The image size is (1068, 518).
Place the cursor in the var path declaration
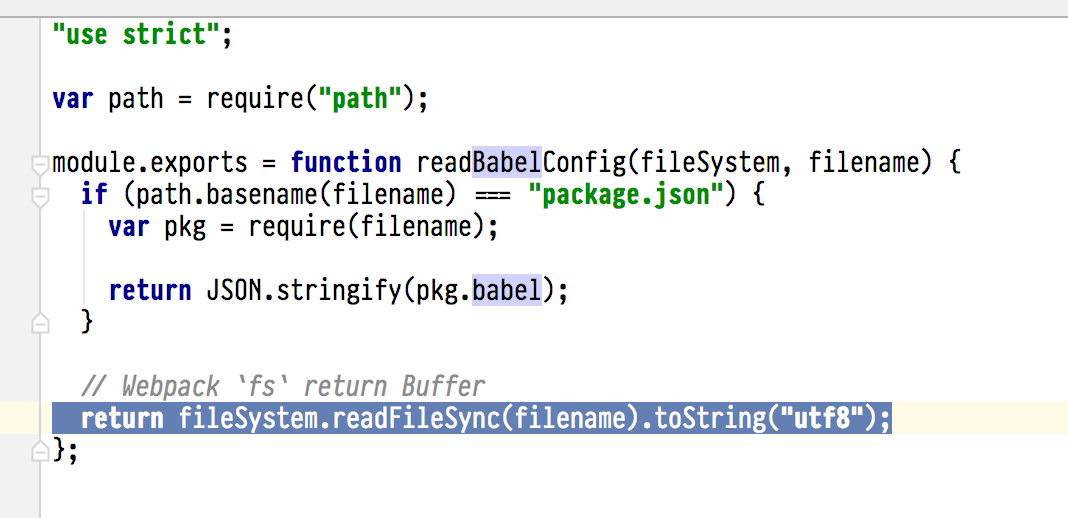240,99
